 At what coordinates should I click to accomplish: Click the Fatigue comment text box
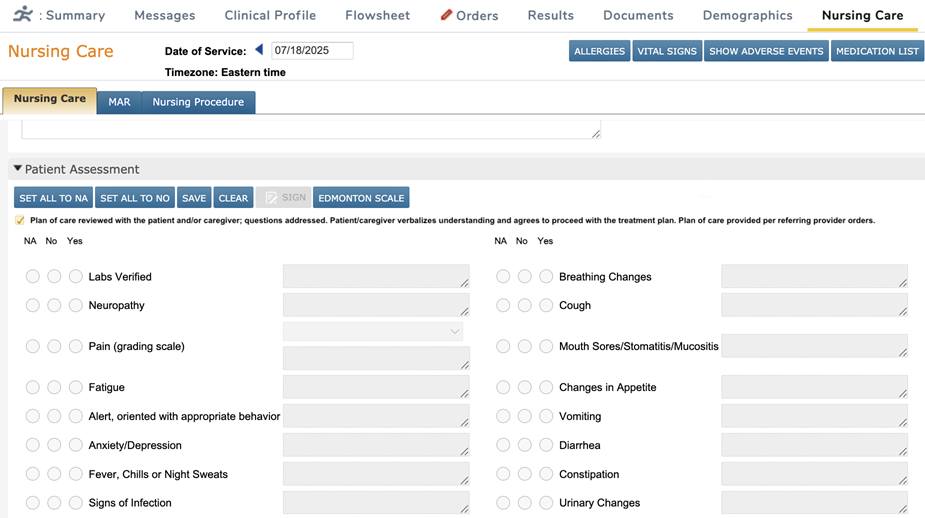[x=376, y=387]
